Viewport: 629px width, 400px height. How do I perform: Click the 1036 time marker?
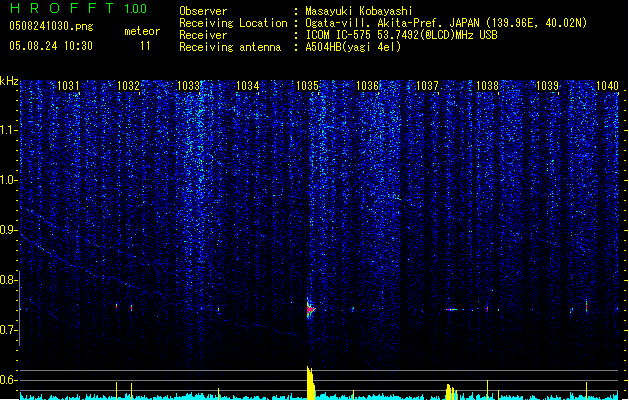pyautogui.click(x=367, y=86)
